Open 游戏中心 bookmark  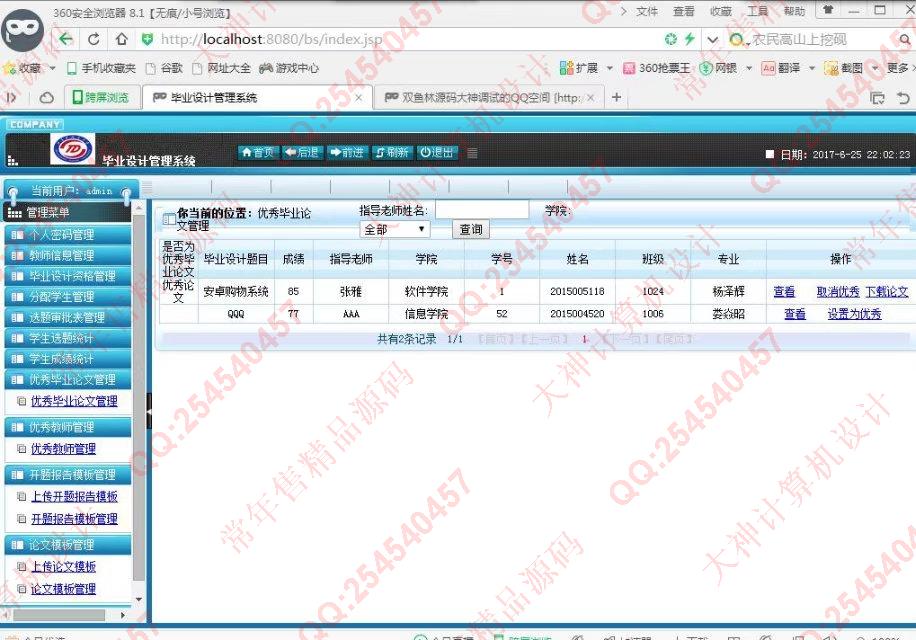289,68
